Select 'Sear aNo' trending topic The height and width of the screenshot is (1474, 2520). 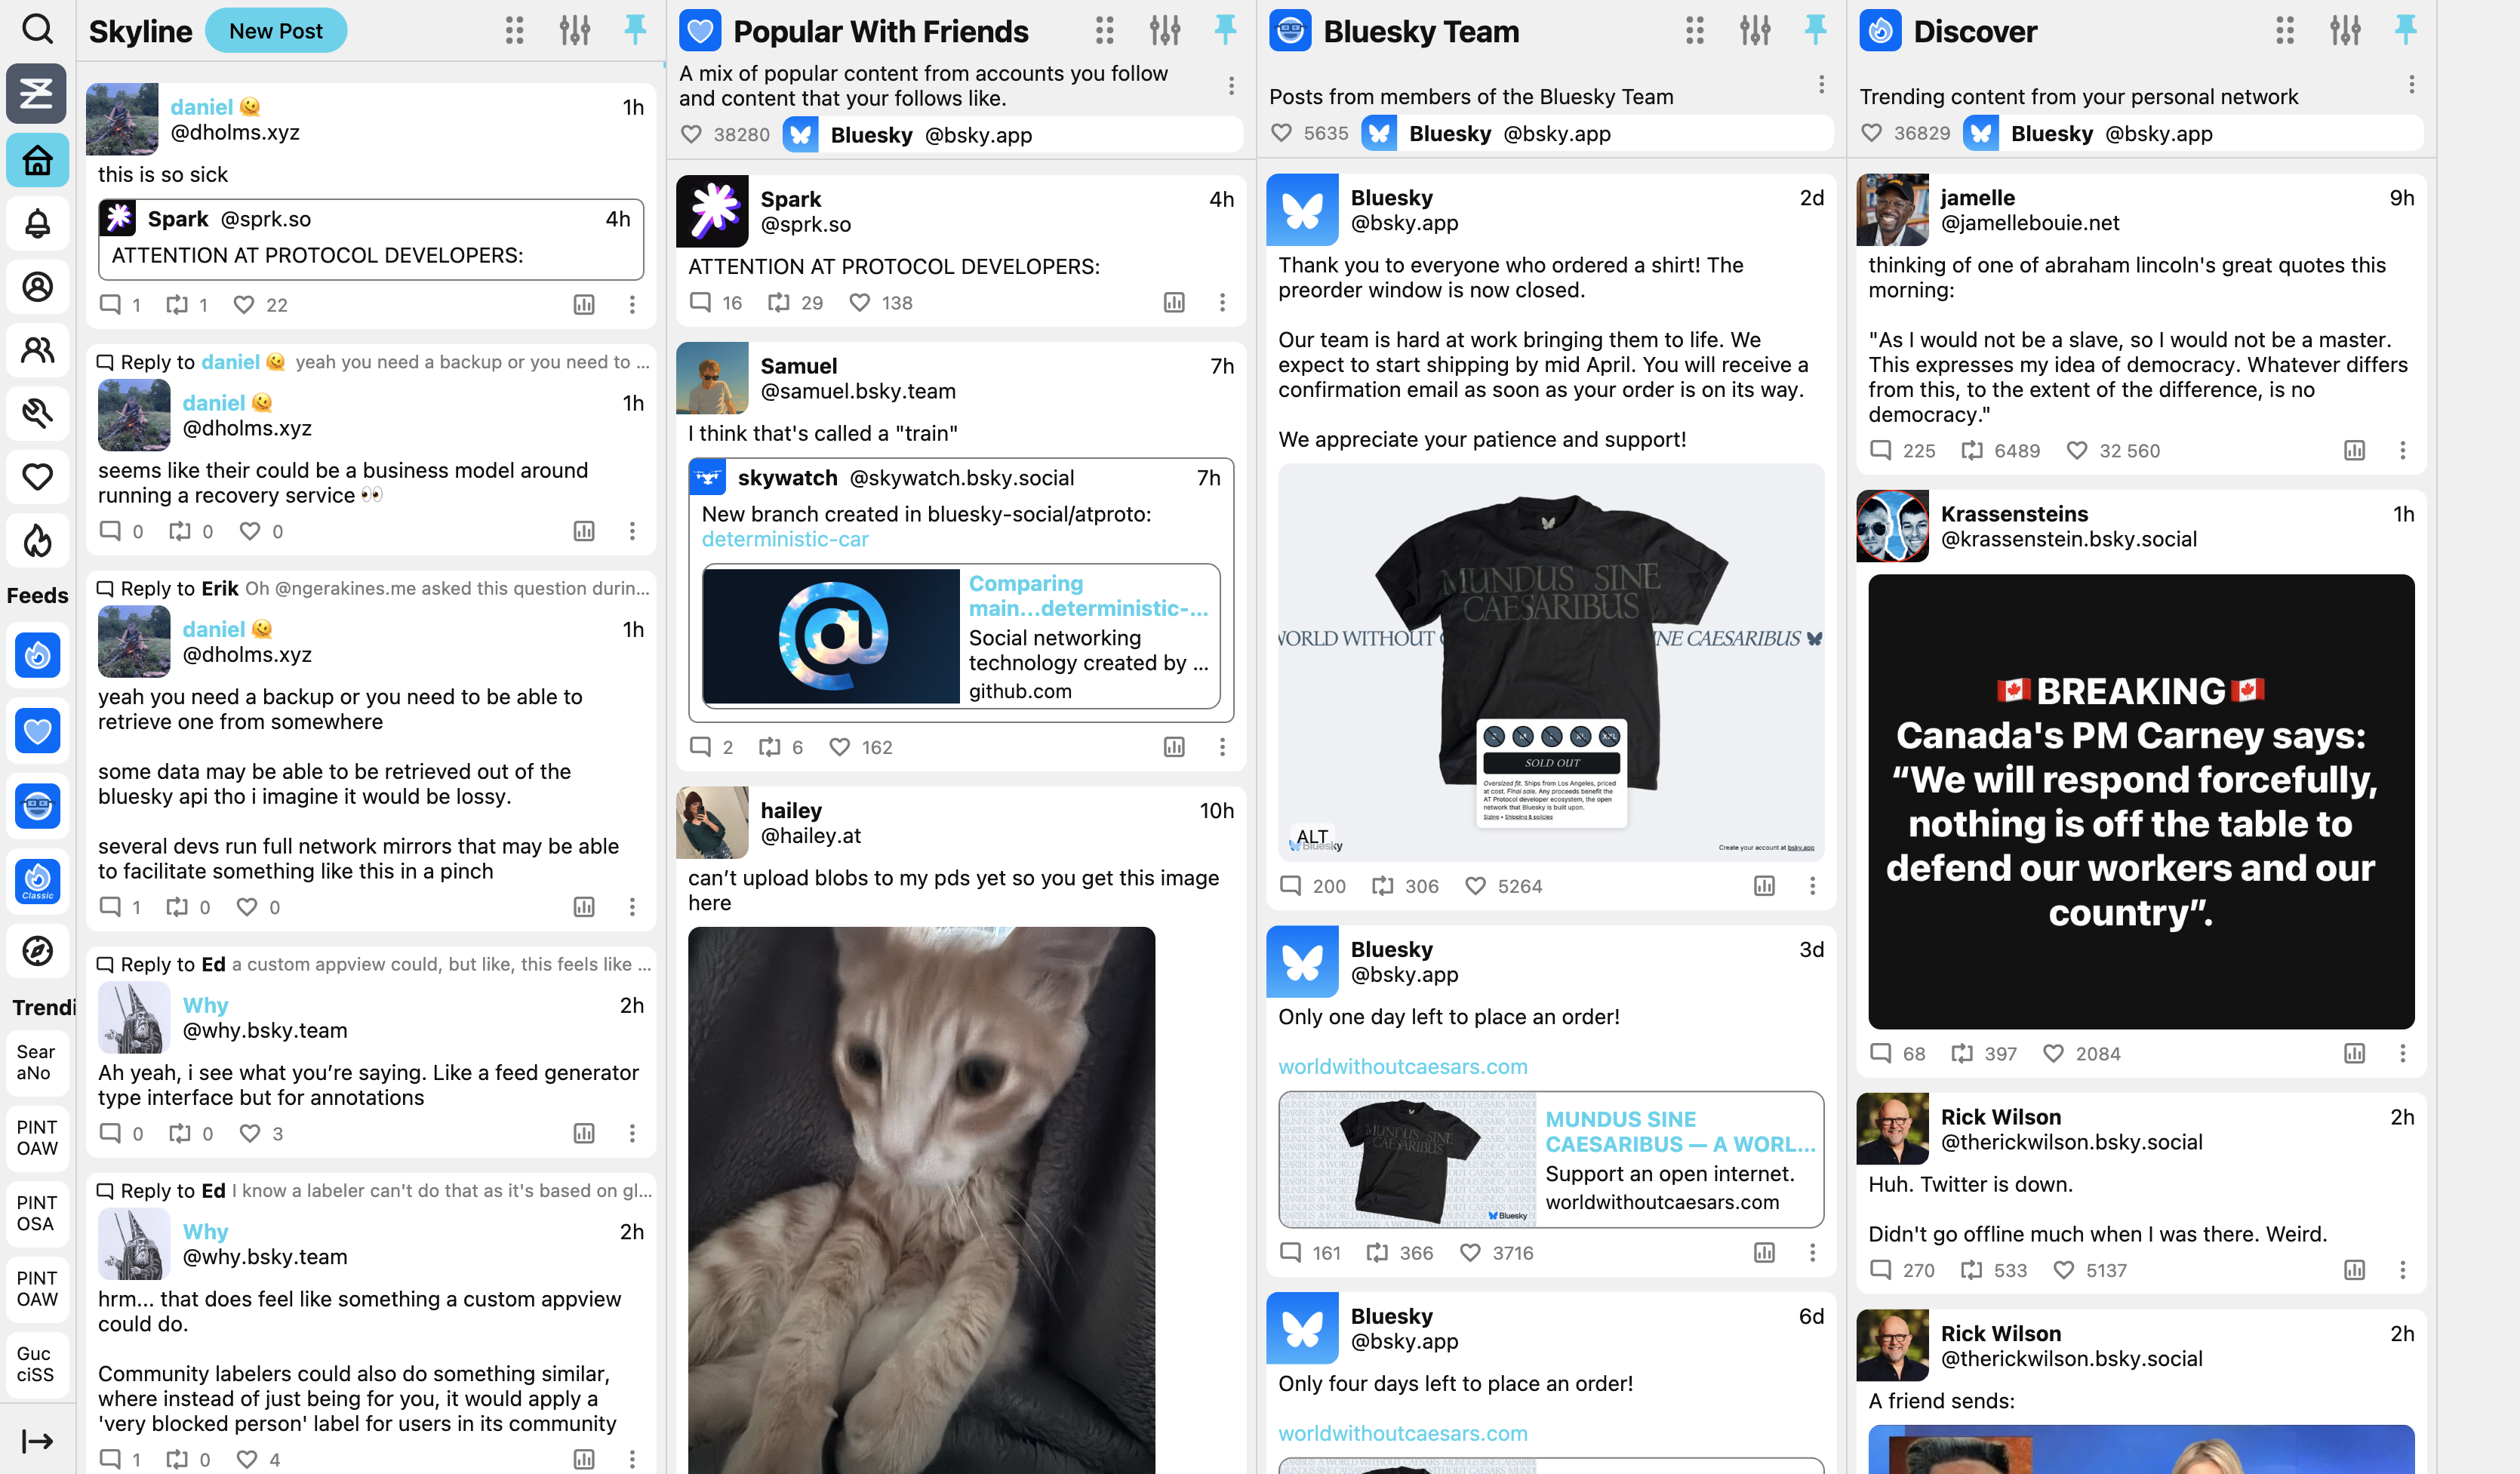(37, 1062)
